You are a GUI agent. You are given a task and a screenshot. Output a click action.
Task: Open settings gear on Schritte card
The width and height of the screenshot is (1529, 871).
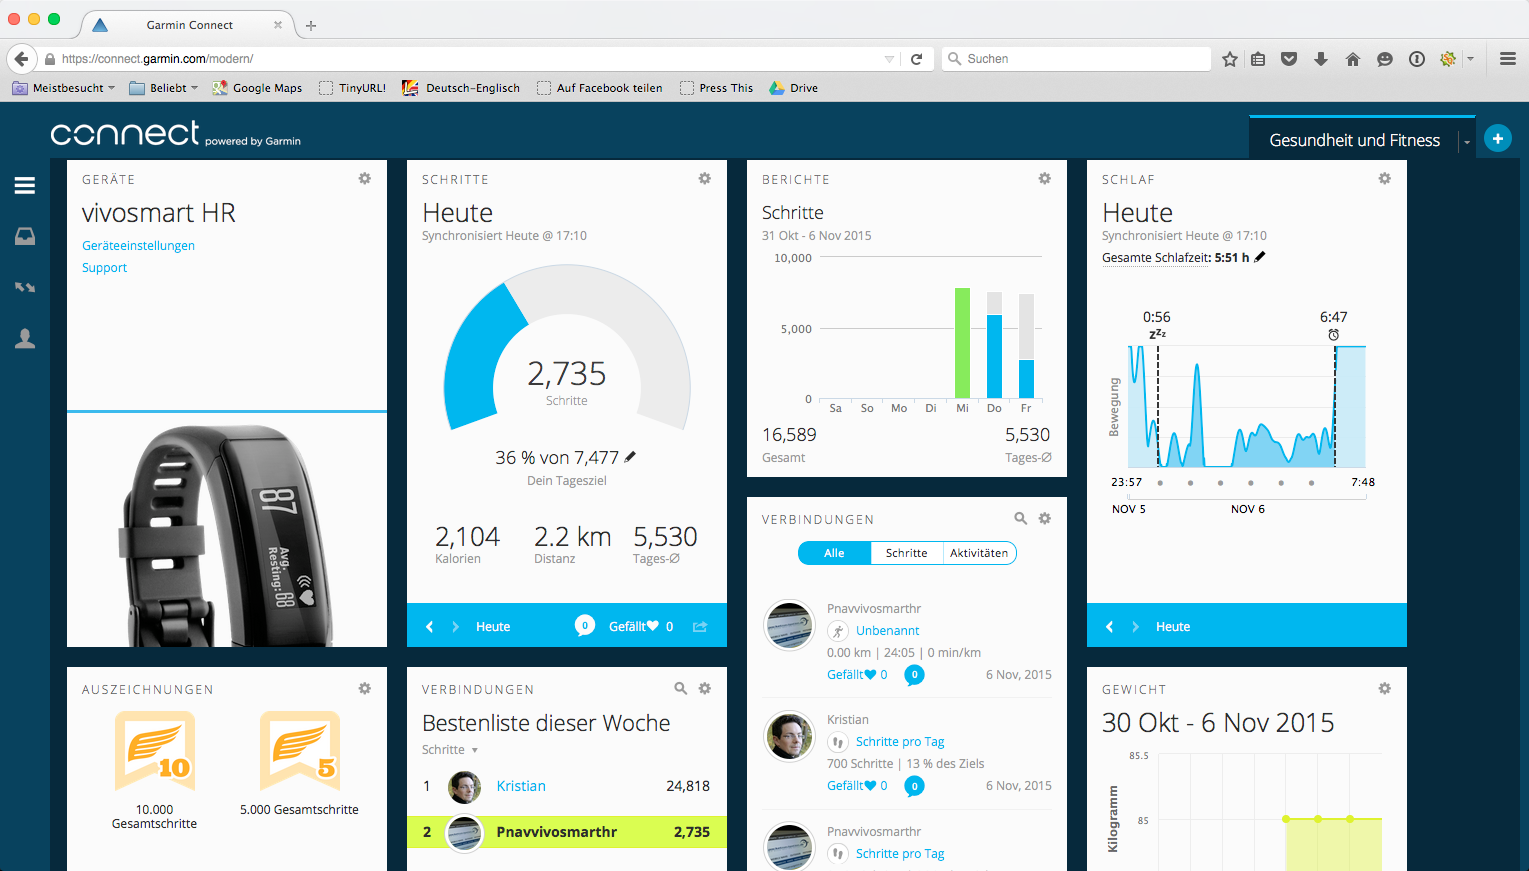705,179
